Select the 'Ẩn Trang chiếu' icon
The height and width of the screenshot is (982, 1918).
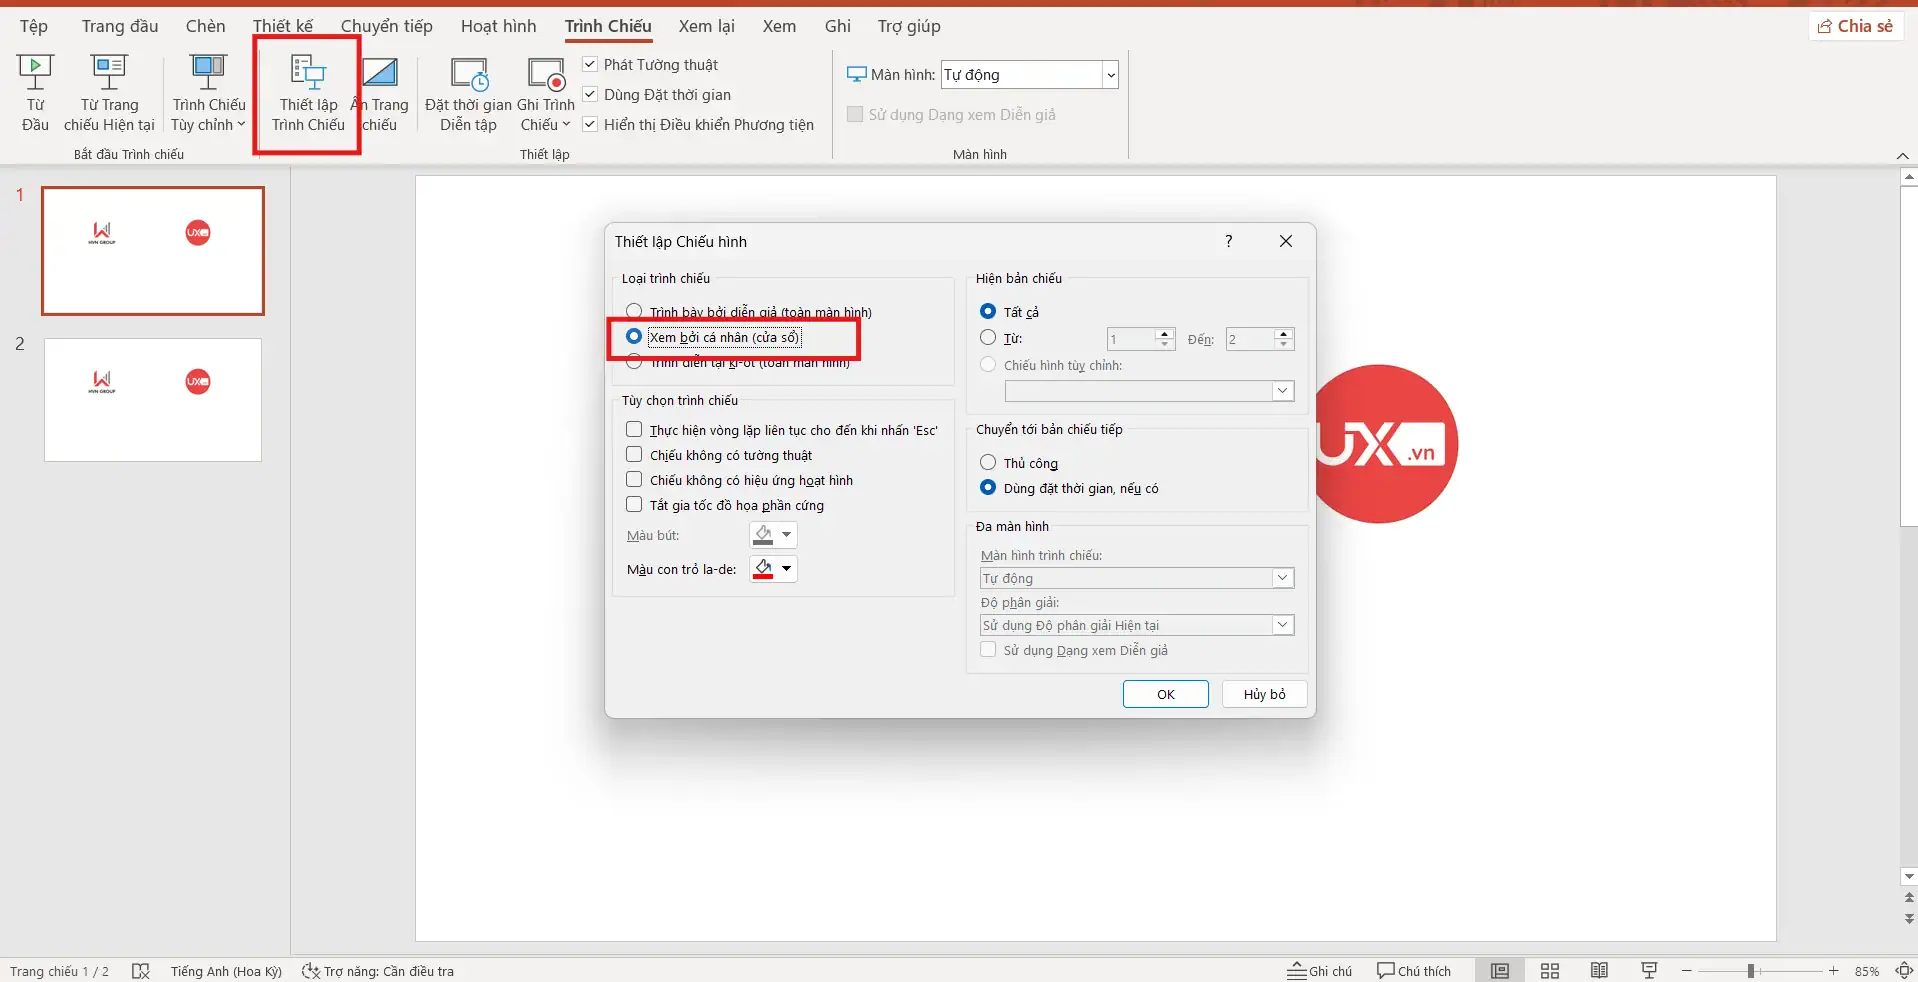(x=381, y=92)
